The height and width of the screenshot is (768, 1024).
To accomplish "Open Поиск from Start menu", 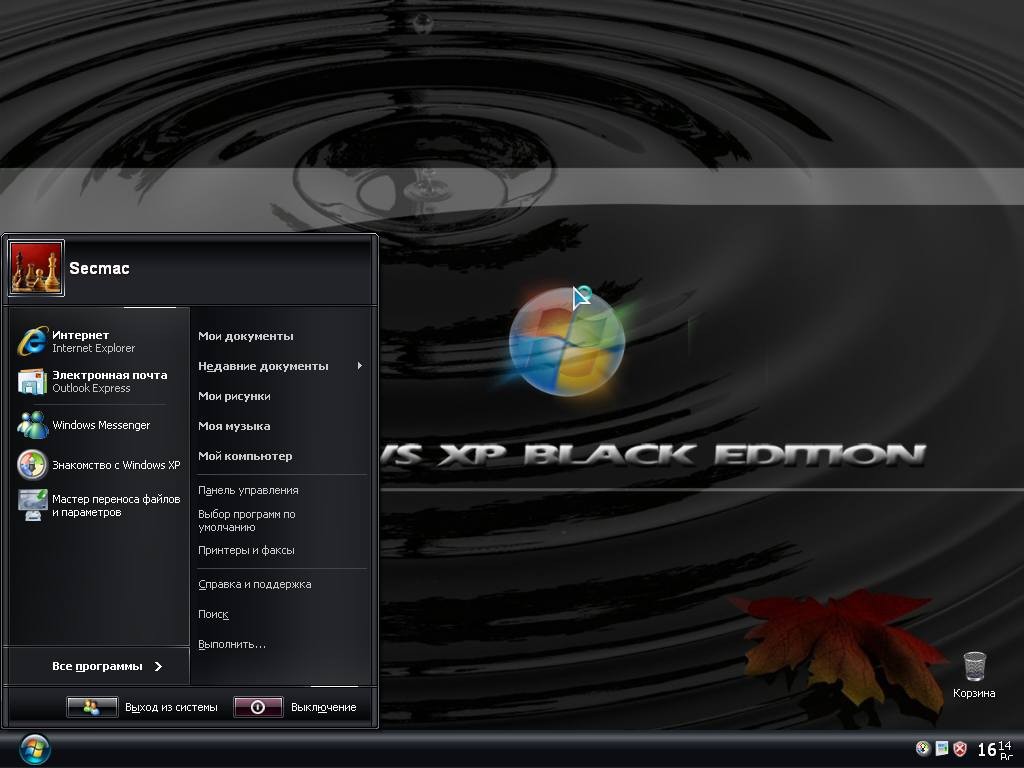I will (214, 615).
